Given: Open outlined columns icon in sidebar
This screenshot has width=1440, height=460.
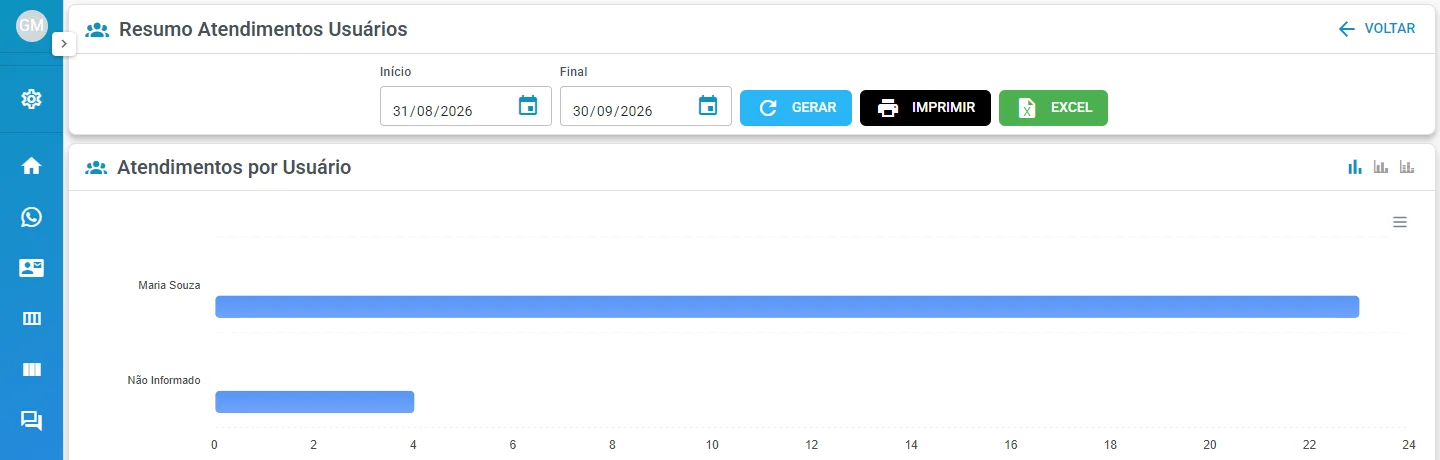Looking at the screenshot, I should 31,319.
